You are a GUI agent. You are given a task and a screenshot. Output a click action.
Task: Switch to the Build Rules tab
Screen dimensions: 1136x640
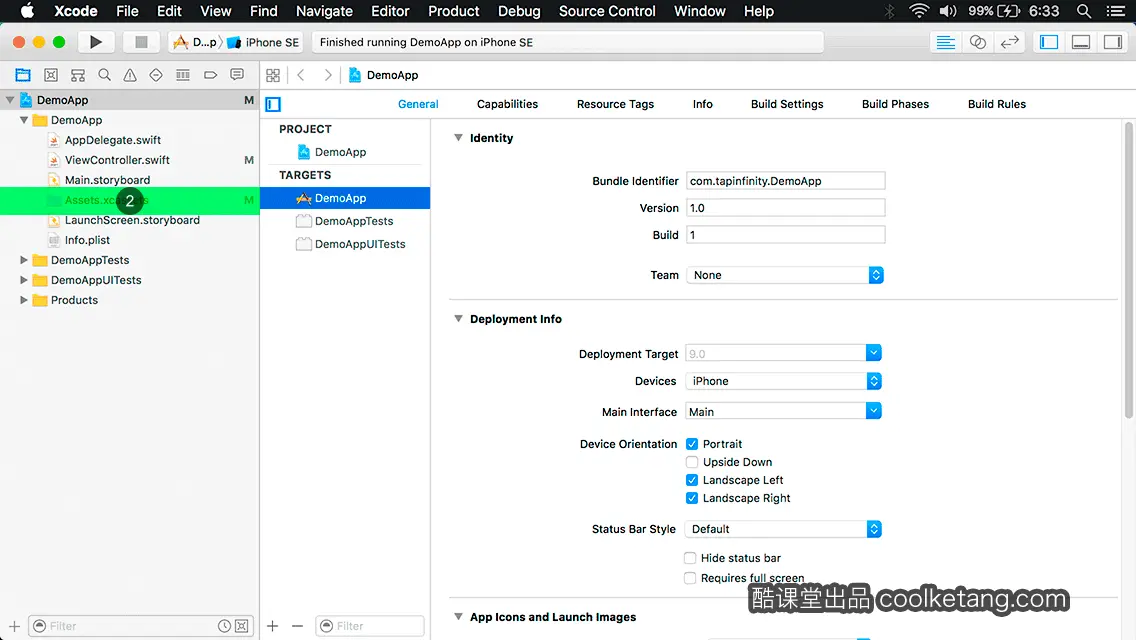(996, 104)
